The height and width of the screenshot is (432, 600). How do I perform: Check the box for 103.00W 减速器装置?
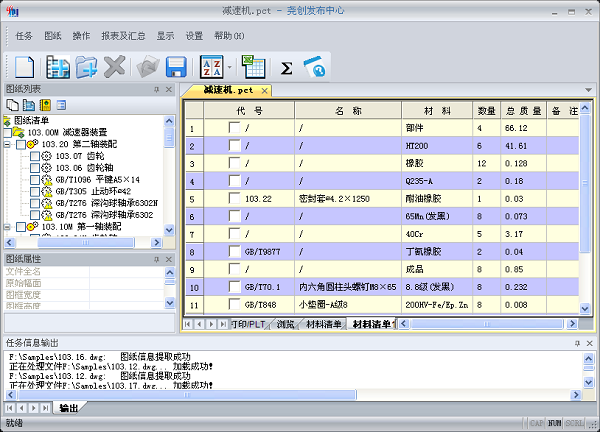[8, 132]
